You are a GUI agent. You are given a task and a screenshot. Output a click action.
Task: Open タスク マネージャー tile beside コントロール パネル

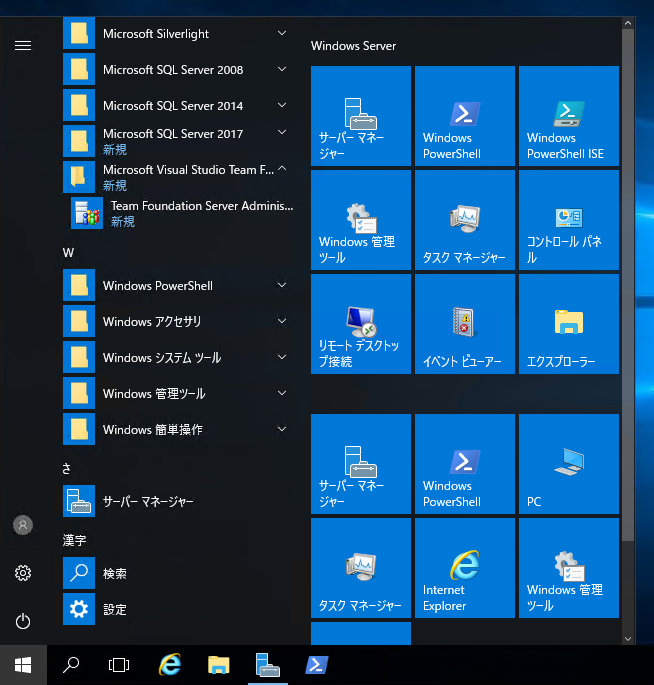[465, 220]
